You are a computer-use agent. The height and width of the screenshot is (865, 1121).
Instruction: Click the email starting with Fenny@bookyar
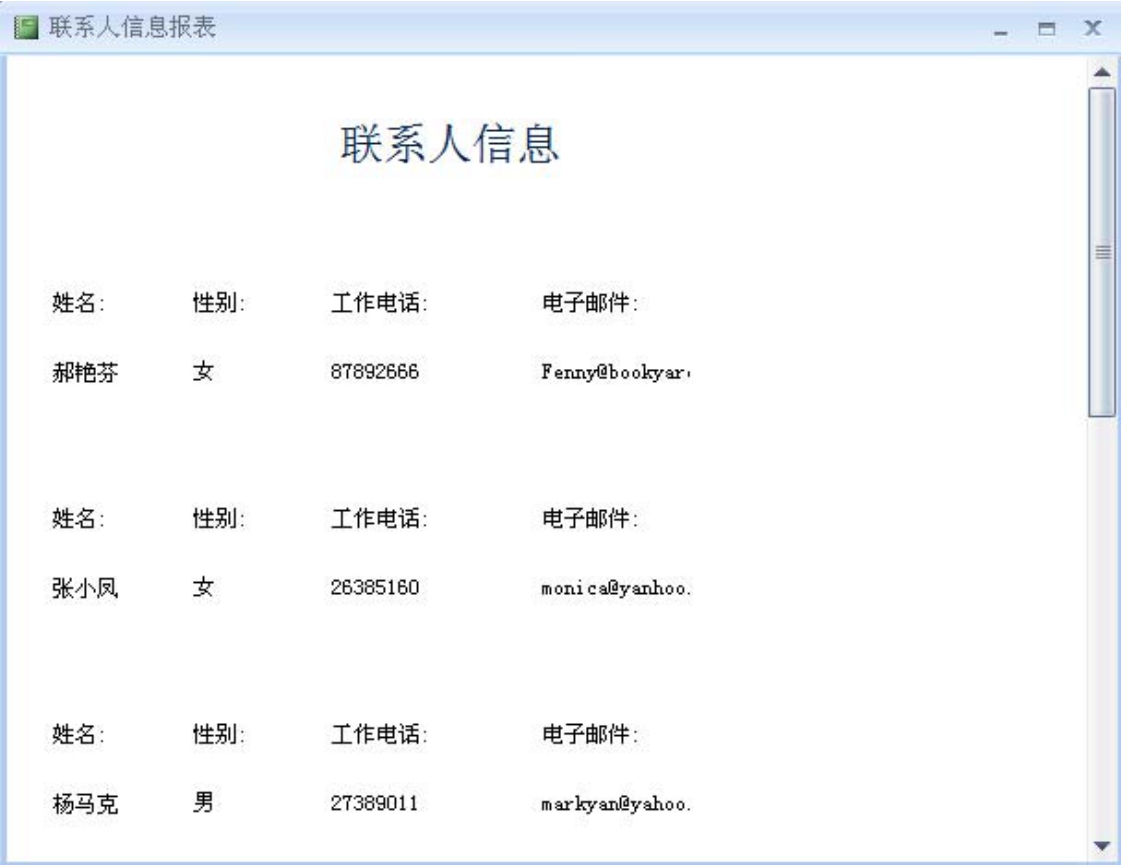point(616,372)
